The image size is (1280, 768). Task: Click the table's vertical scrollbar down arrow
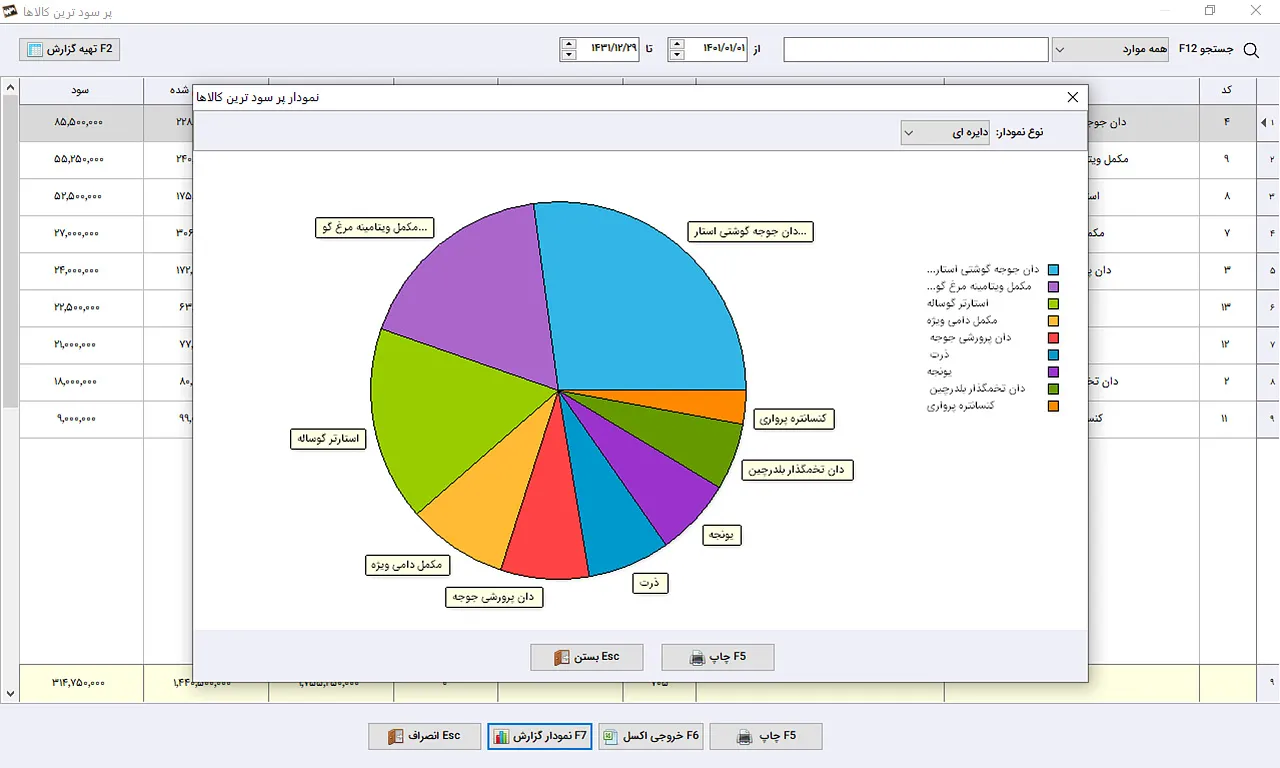click(10, 694)
